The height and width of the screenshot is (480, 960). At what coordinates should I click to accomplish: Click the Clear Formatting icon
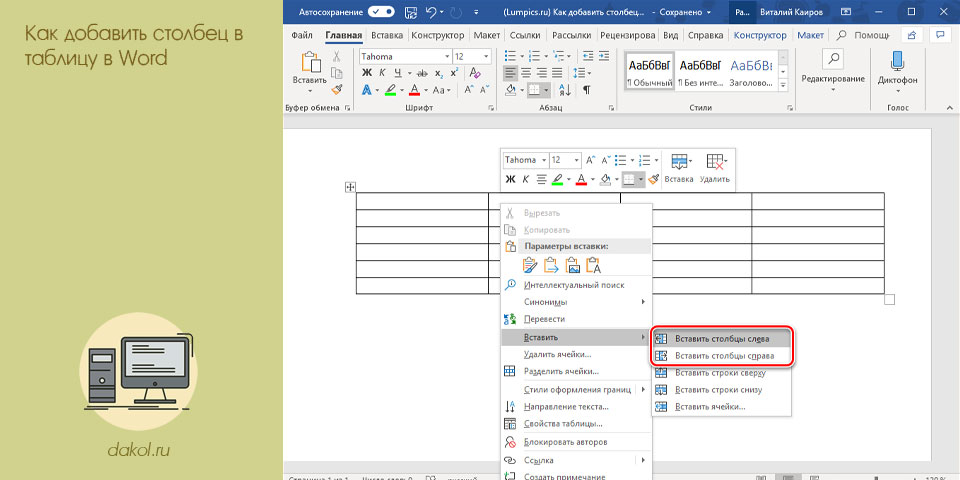click(x=474, y=73)
